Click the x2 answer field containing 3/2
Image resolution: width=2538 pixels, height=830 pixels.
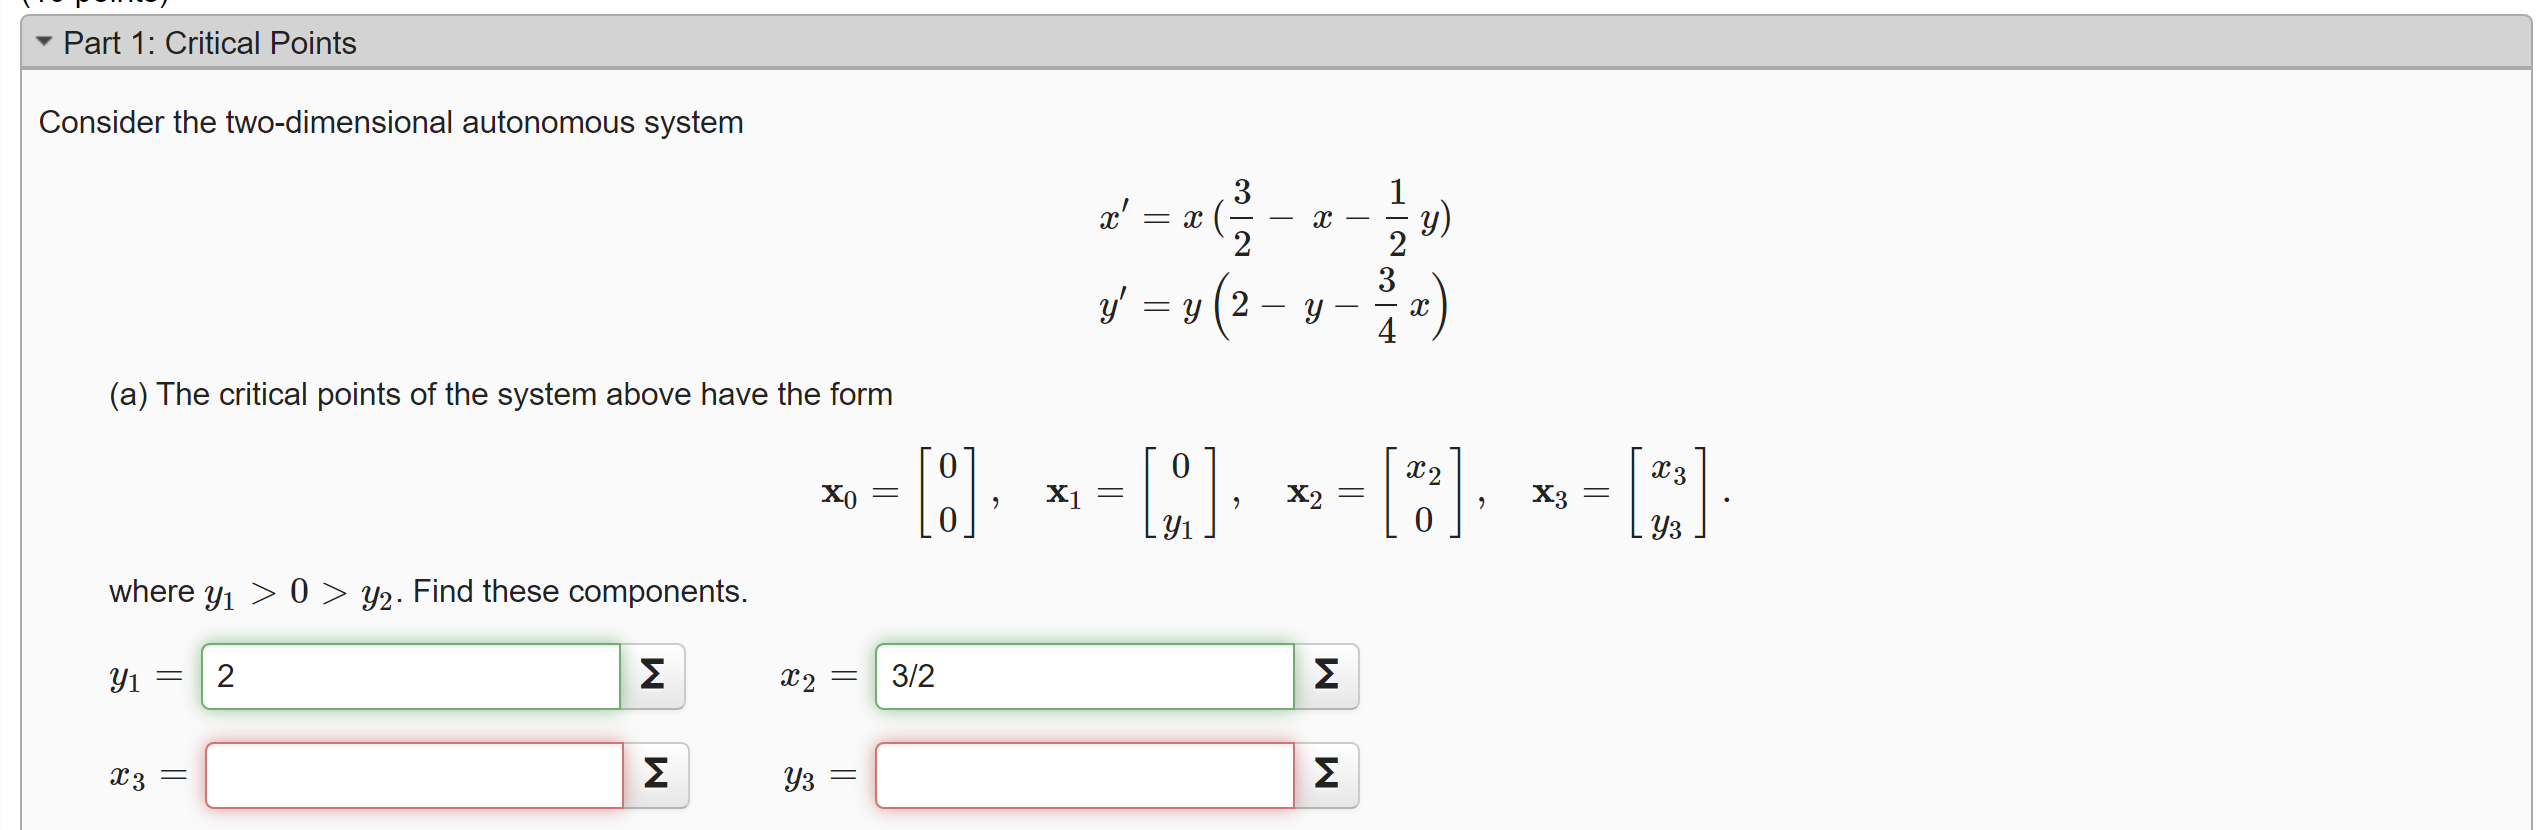[x=1083, y=676]
